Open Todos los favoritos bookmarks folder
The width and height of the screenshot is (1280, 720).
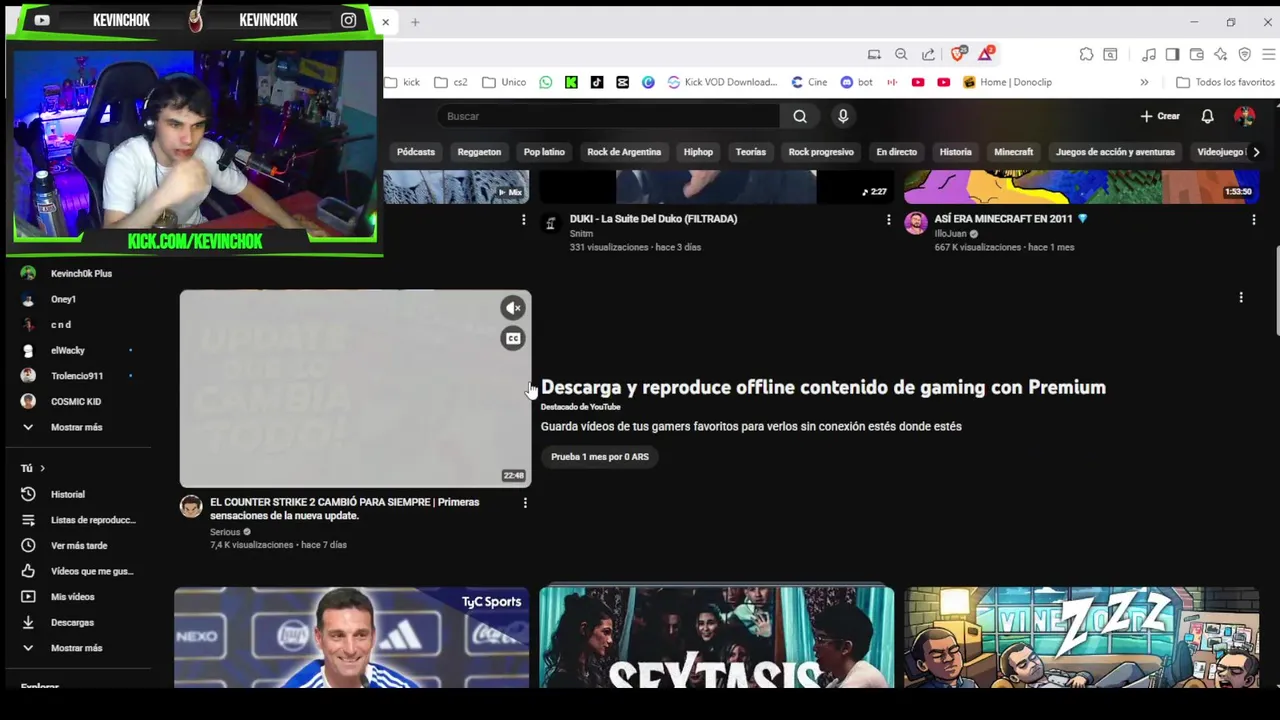pos(1226,82)
